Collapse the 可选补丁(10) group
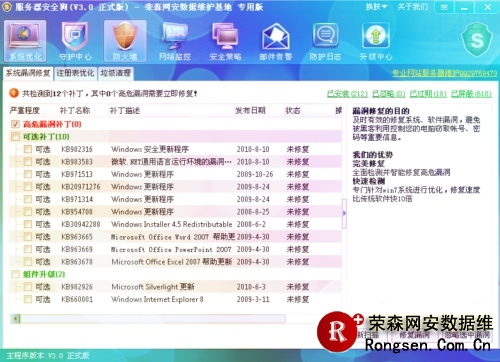This screenshot has height=362, width=500. [x=15, y=137]
